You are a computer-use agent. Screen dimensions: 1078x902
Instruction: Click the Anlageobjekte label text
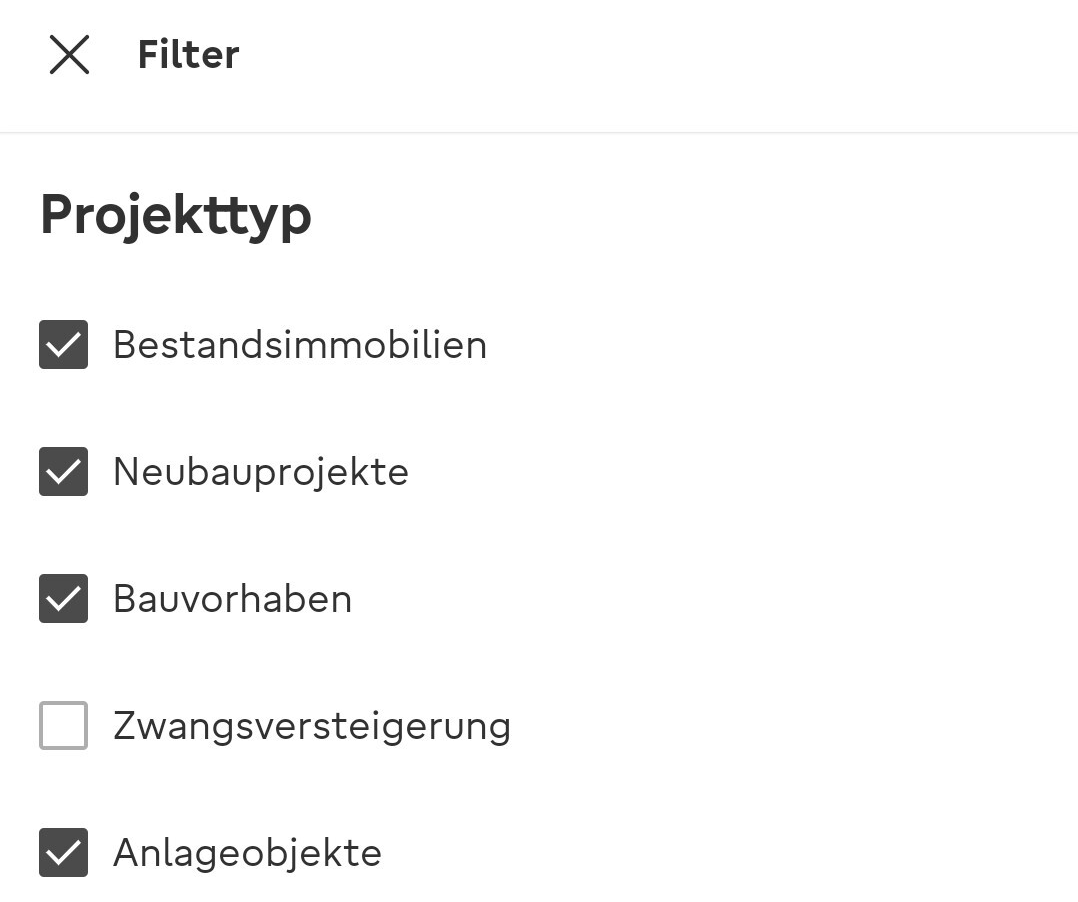pyautogui.click(x=247, y=853)
